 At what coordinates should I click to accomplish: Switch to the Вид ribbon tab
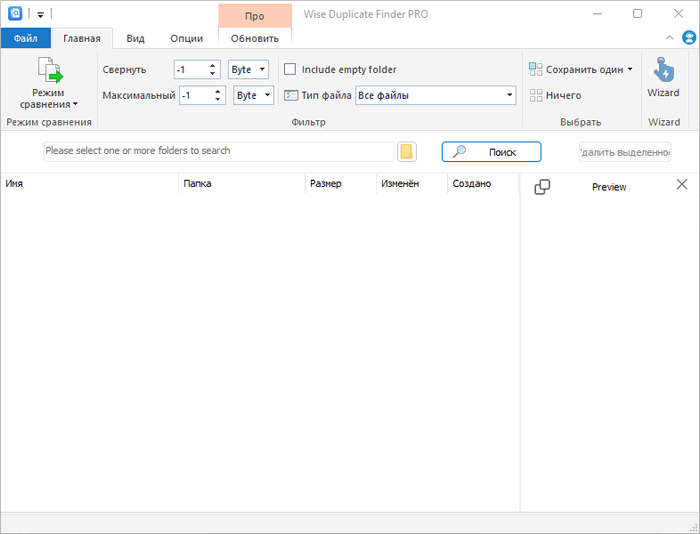tap(135, 38)
